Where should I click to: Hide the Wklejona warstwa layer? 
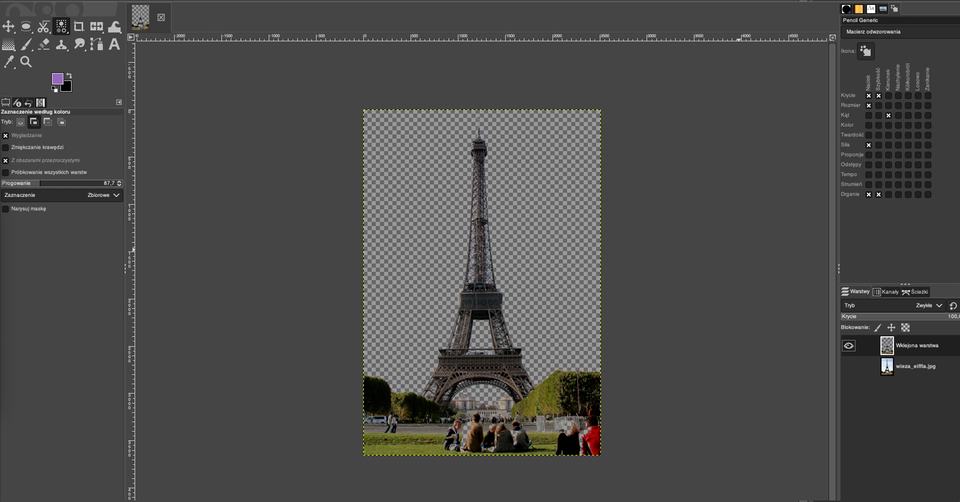click(x=849, y=345)
